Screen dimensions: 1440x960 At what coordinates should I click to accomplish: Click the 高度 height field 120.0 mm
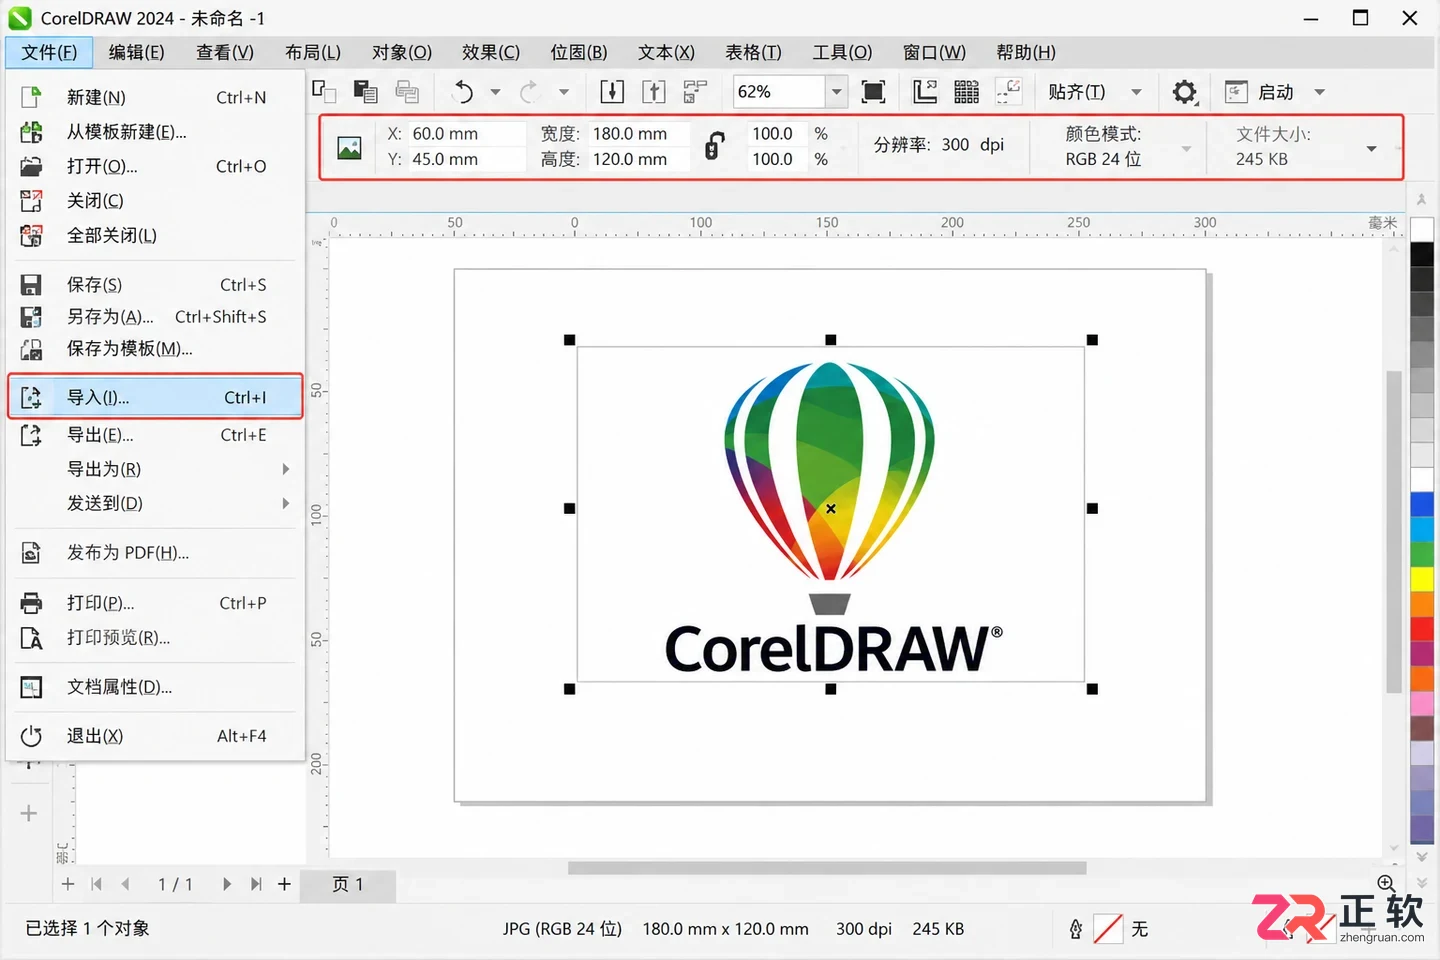point(638,159)
